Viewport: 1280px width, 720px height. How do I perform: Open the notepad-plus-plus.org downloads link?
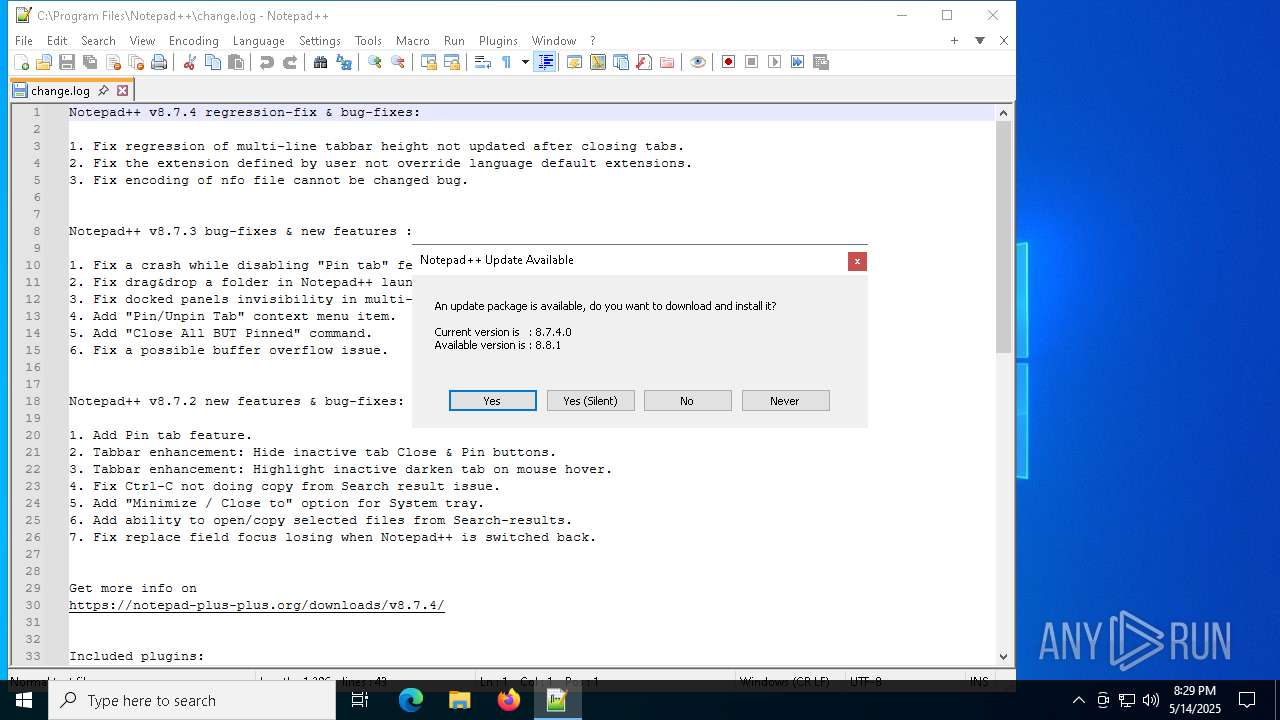(256, 605)
